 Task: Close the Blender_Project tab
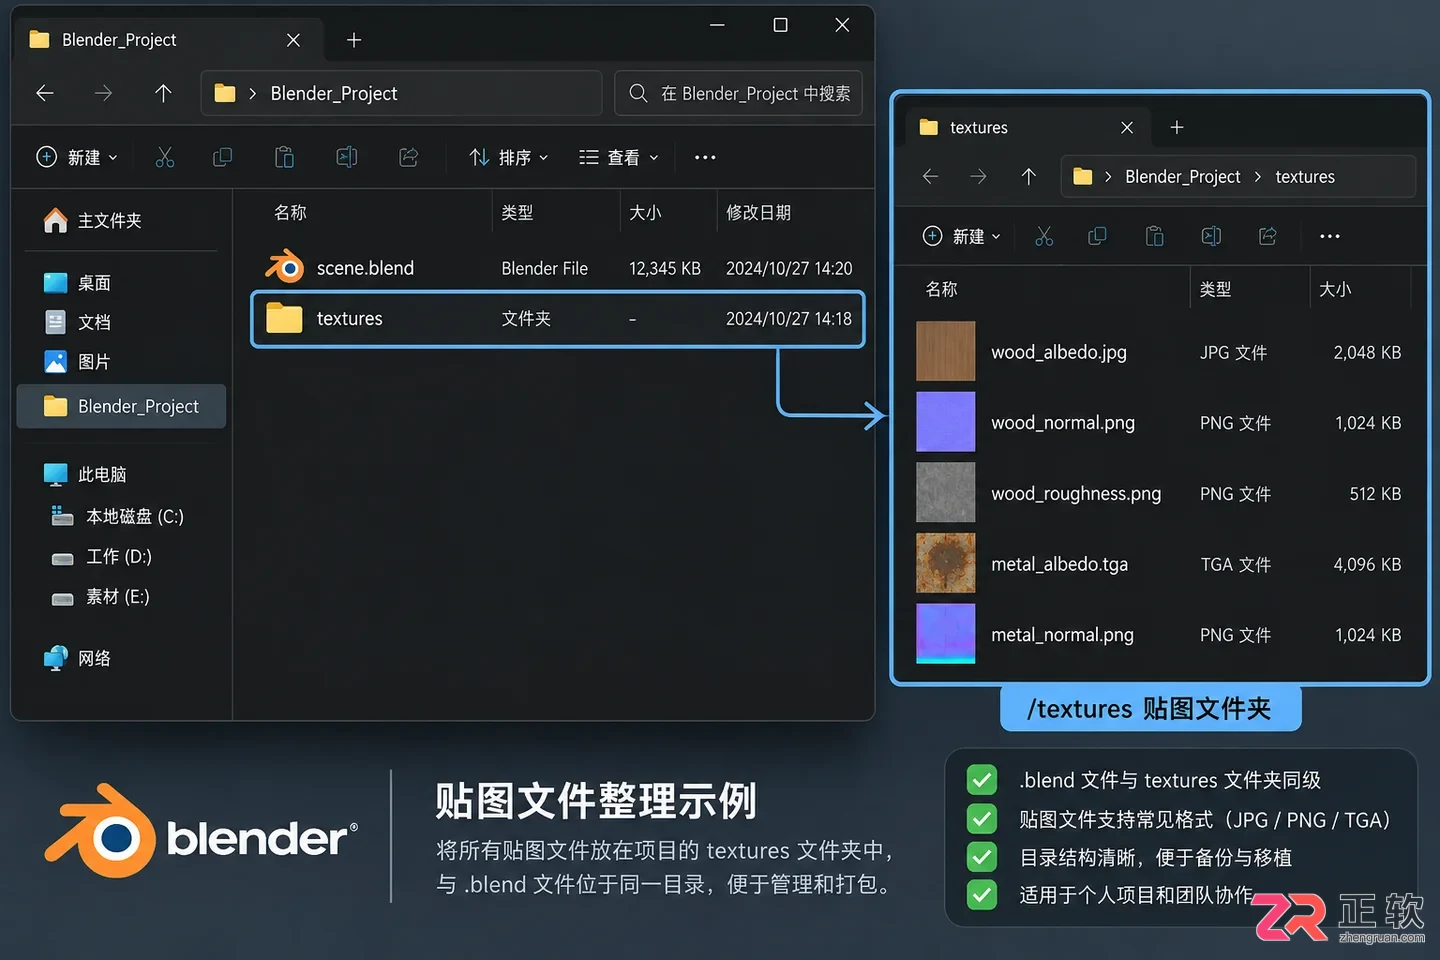(293, 40)
